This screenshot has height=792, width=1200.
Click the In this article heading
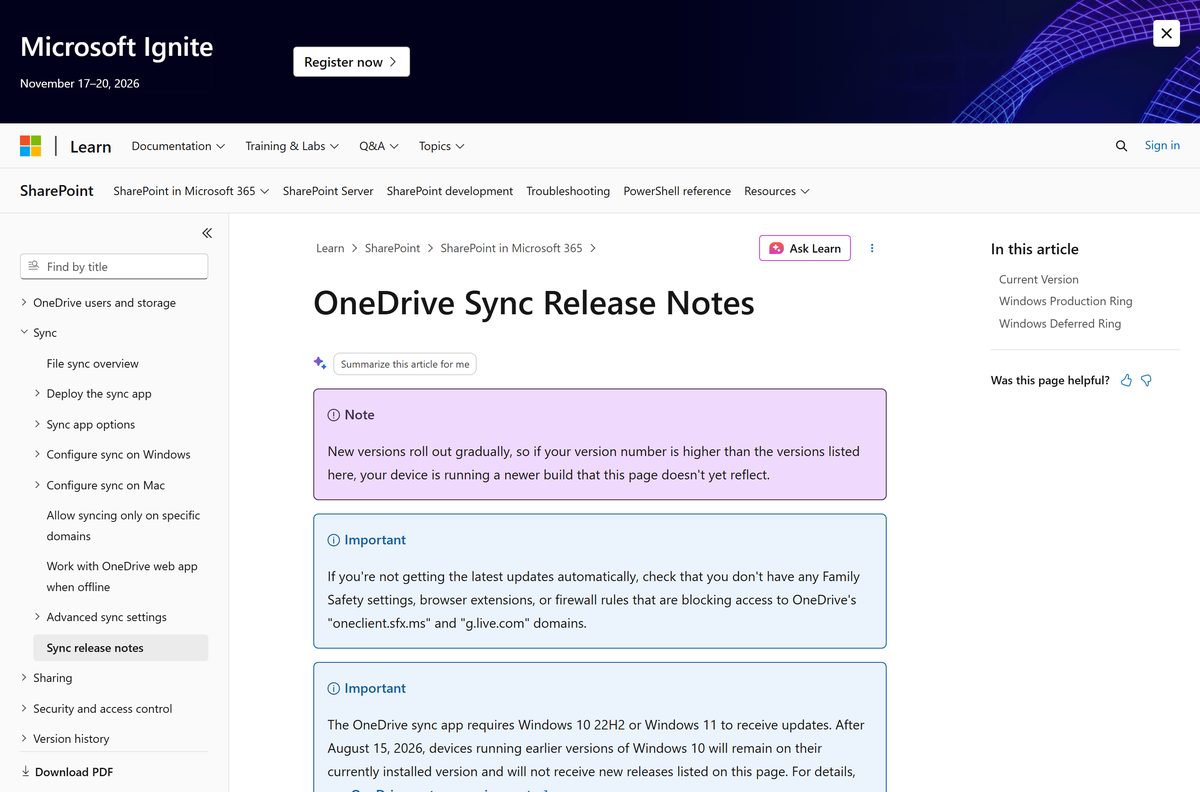tap(1034, 249)
